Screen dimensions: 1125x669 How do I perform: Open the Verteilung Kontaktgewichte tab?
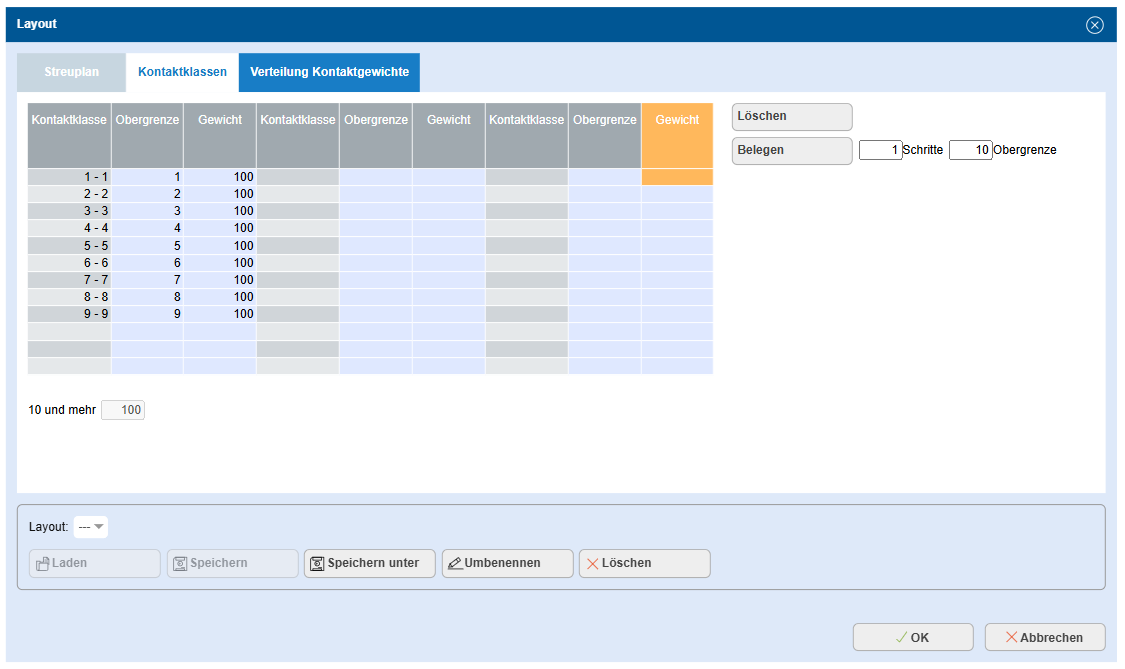coord(329,72)
